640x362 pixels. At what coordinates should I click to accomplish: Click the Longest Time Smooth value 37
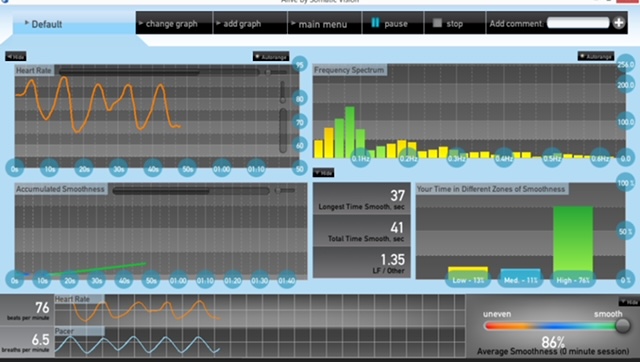397,195
